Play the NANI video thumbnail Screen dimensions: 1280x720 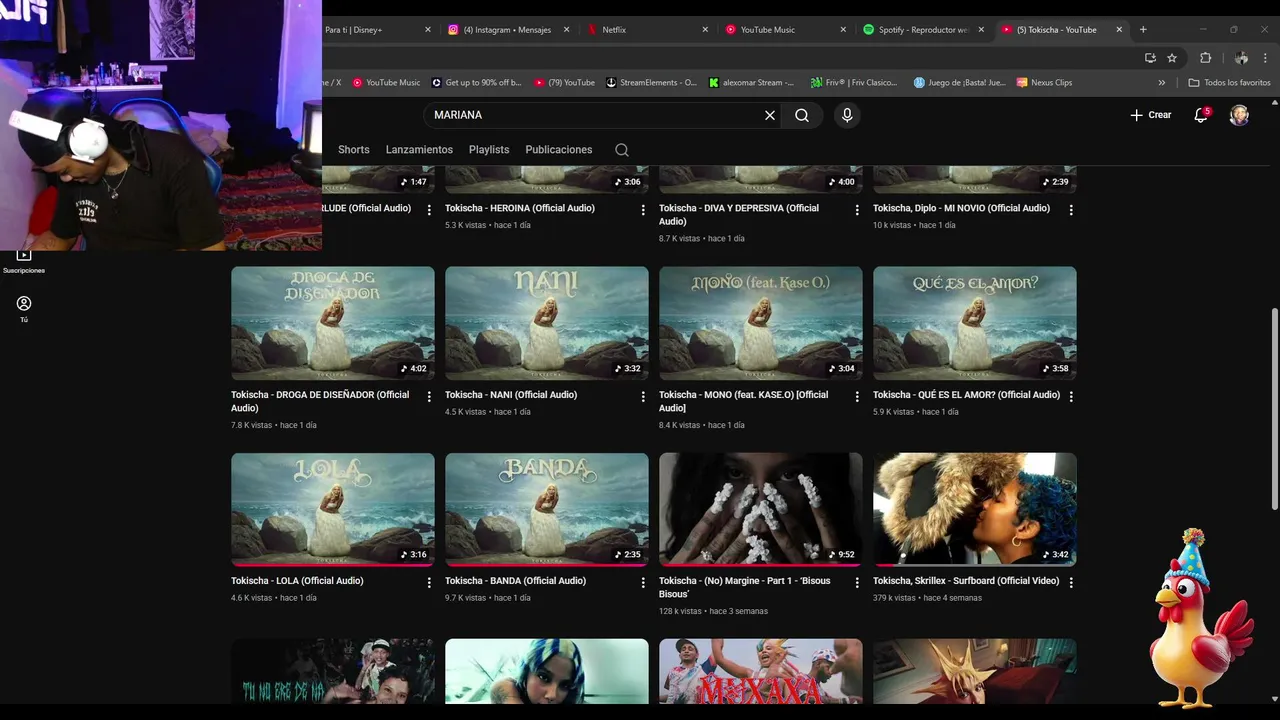tap(547, 323)
